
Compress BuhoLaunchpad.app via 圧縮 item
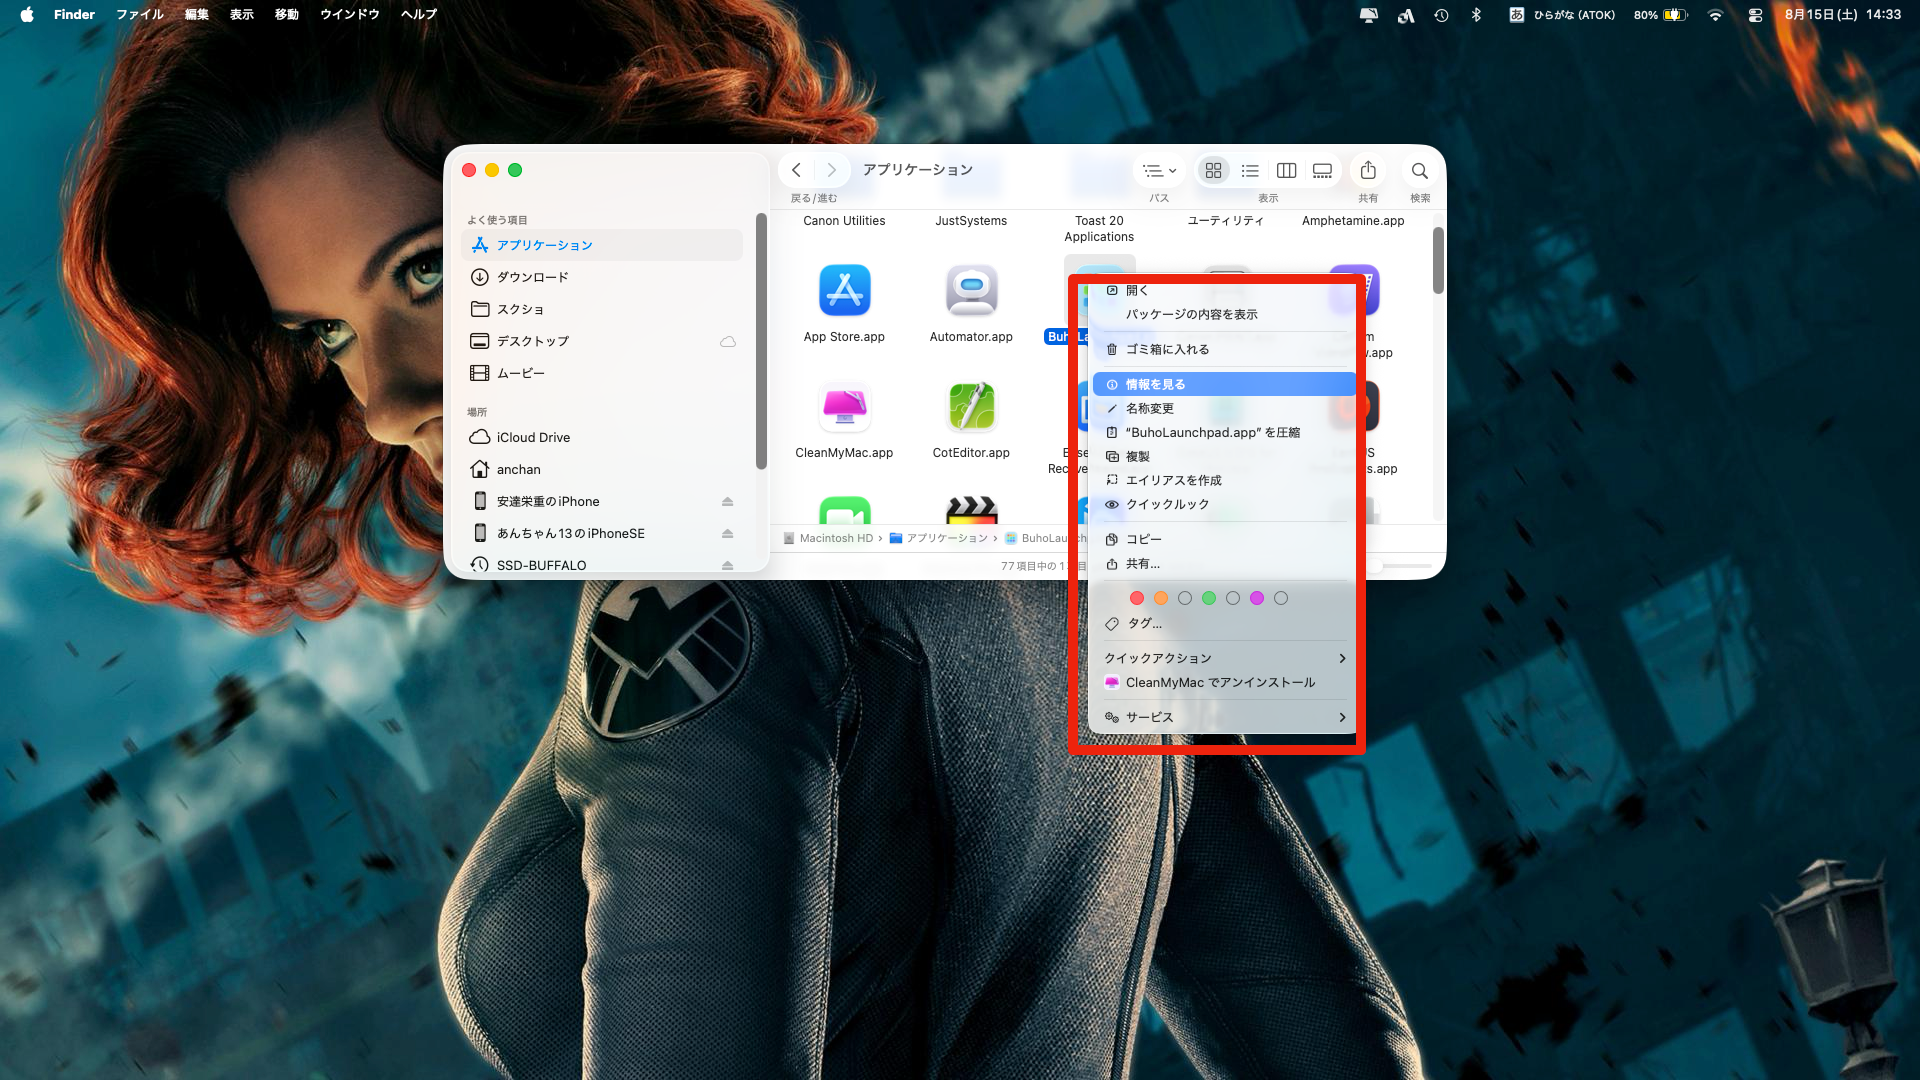click(1225, 432)
